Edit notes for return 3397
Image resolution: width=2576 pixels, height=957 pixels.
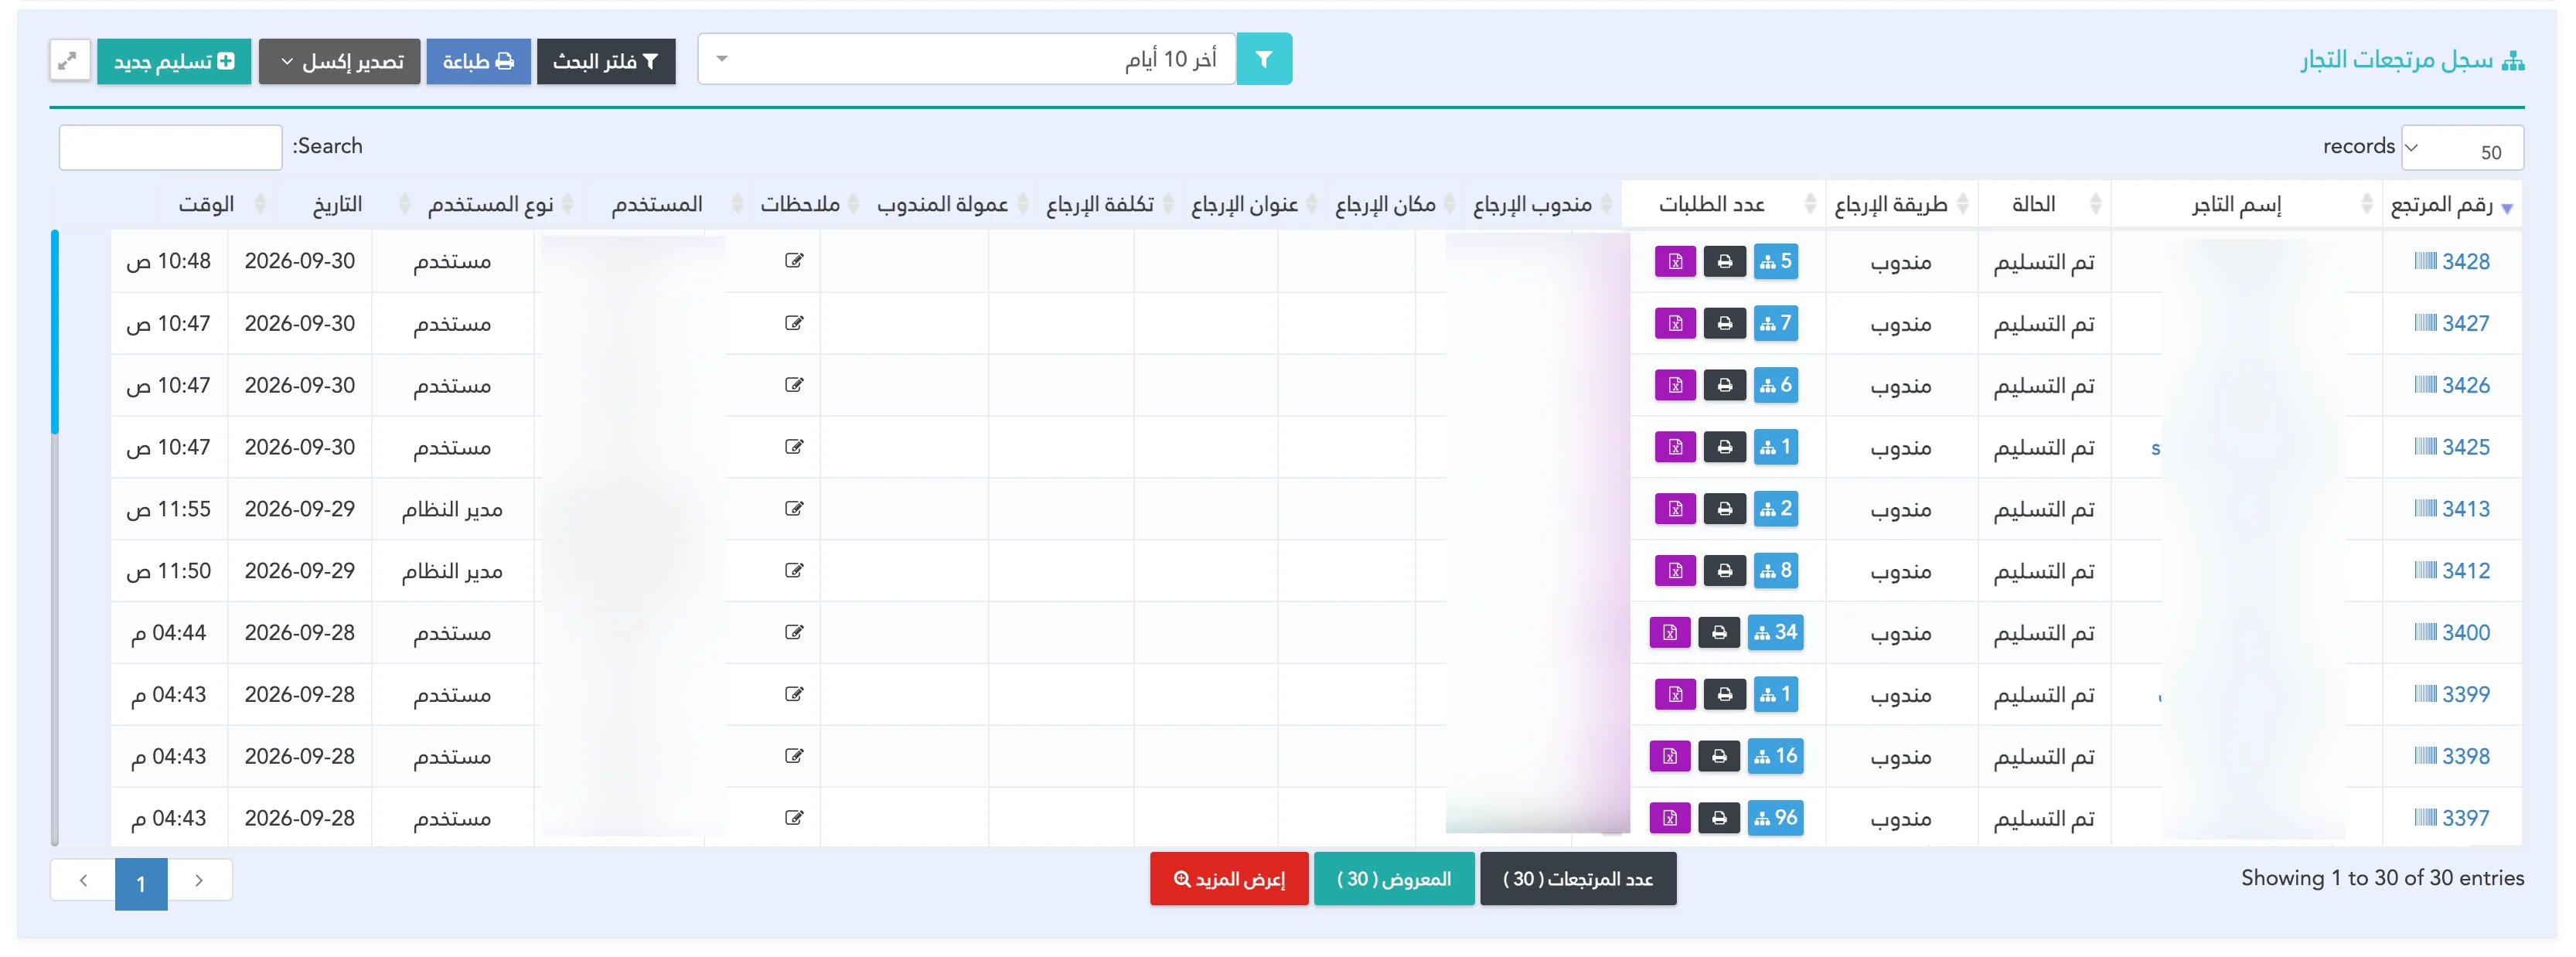click(x=794, y=818)
